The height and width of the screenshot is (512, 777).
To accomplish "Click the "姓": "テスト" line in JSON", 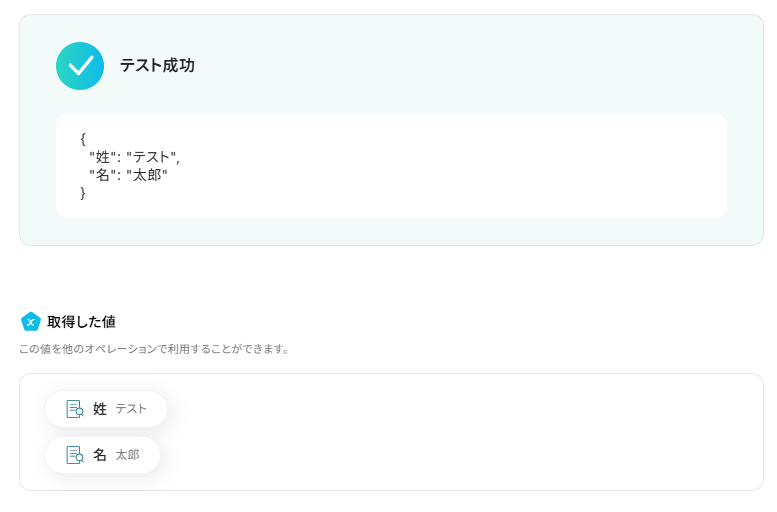I will [134, 157].
